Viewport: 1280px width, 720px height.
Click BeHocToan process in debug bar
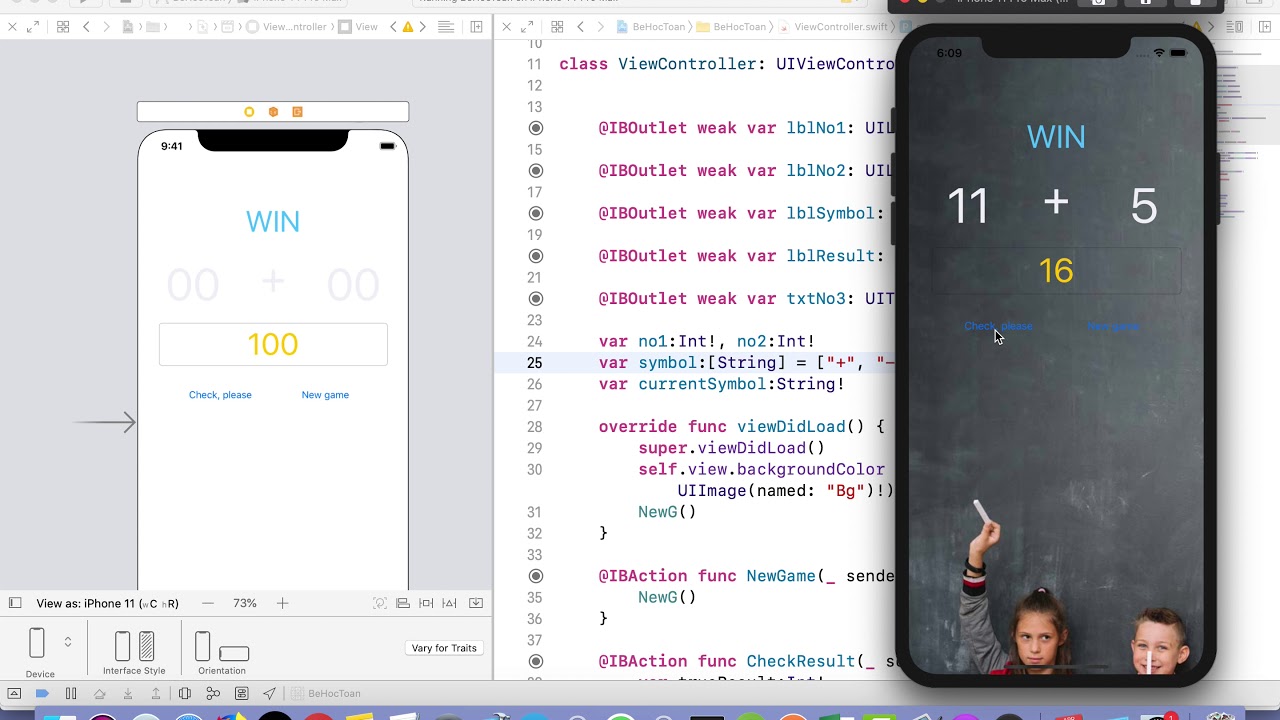[327, 693]
